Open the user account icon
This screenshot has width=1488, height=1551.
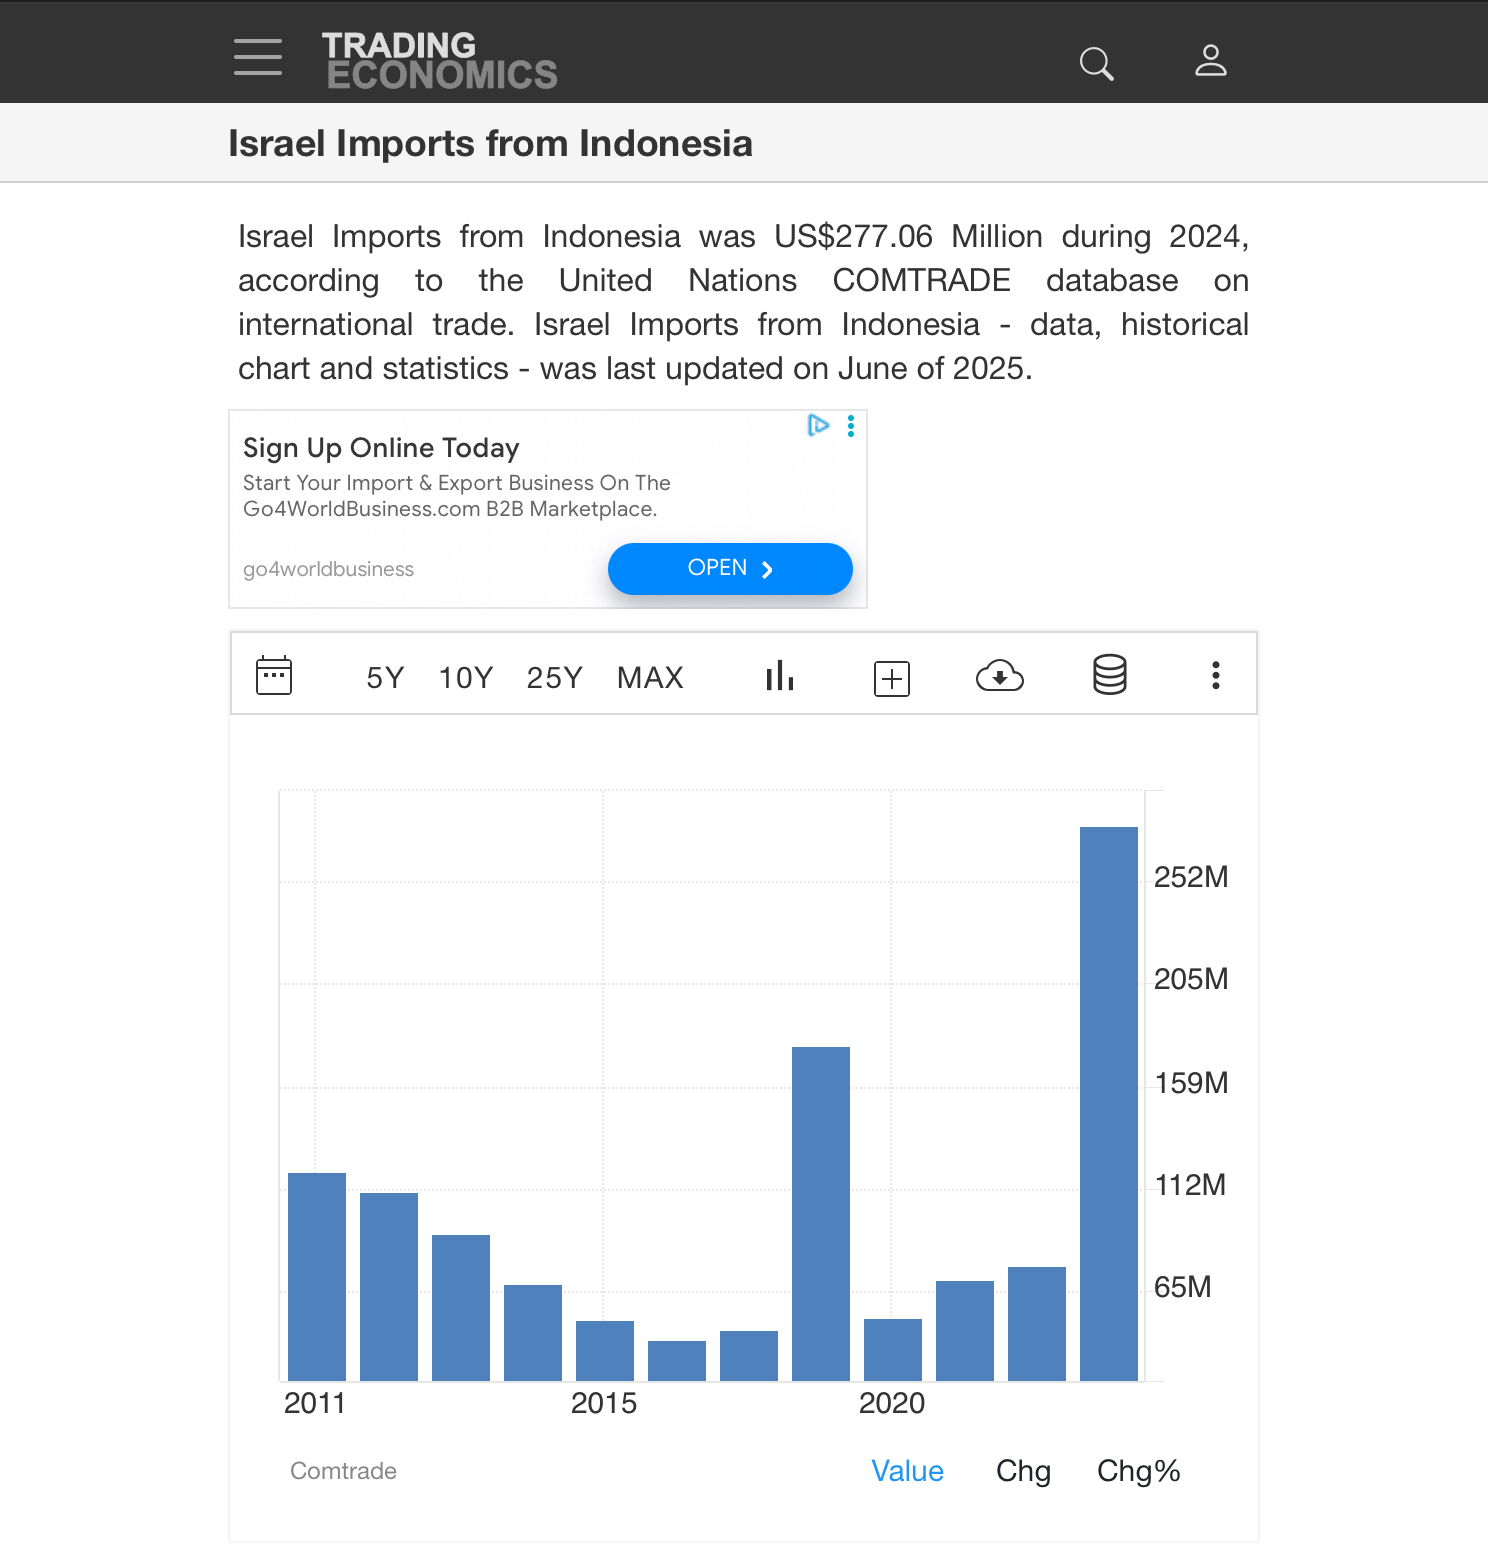click(1210, 60)
